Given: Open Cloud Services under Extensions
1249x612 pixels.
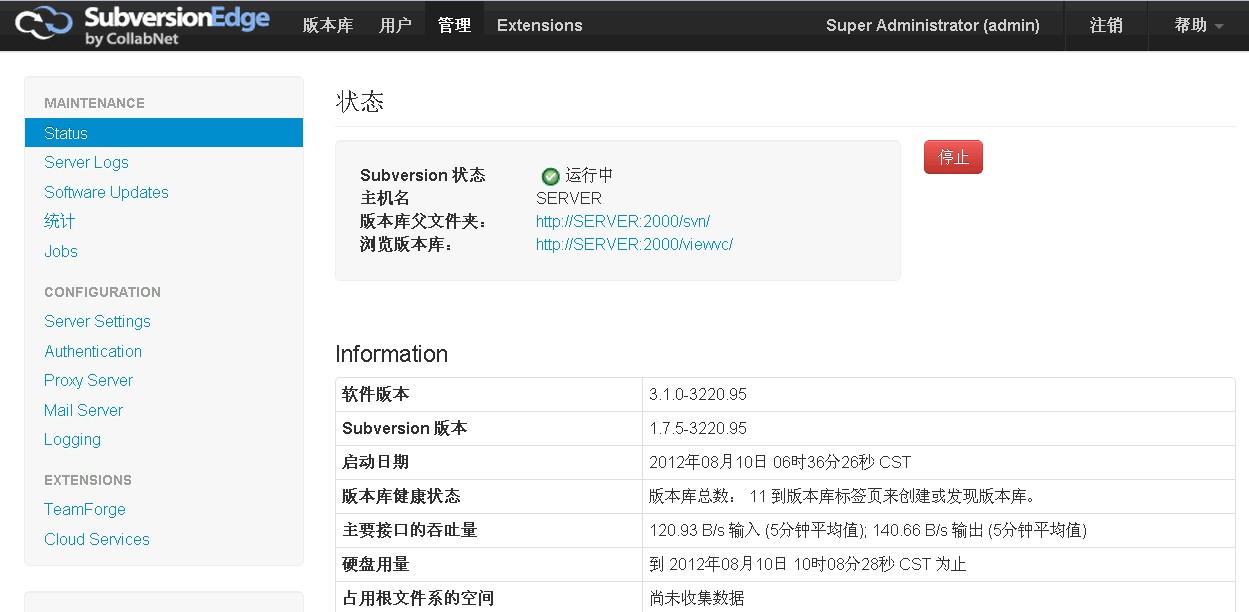Looking at the screenshot, I should 97,539.
